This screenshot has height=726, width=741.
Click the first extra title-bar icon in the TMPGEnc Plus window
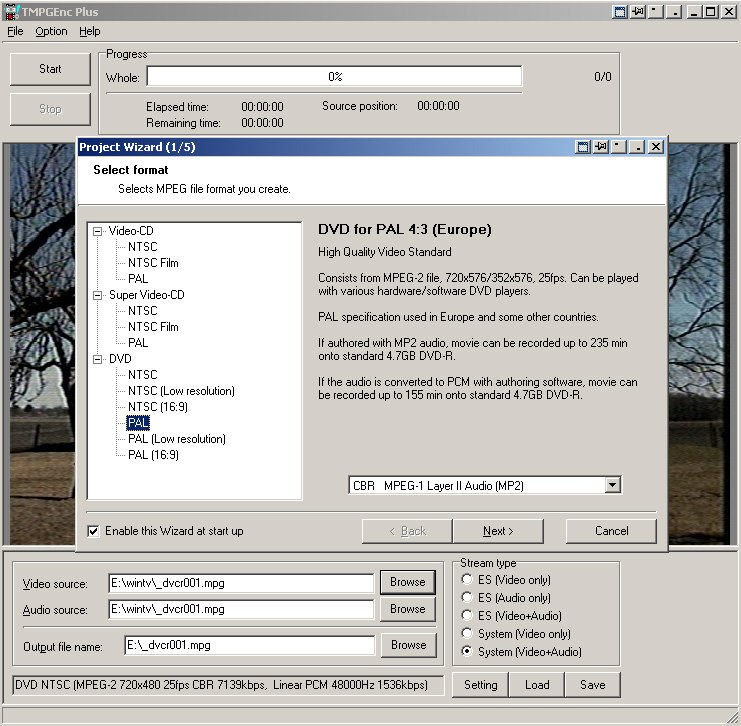click(x=620, y=12)
